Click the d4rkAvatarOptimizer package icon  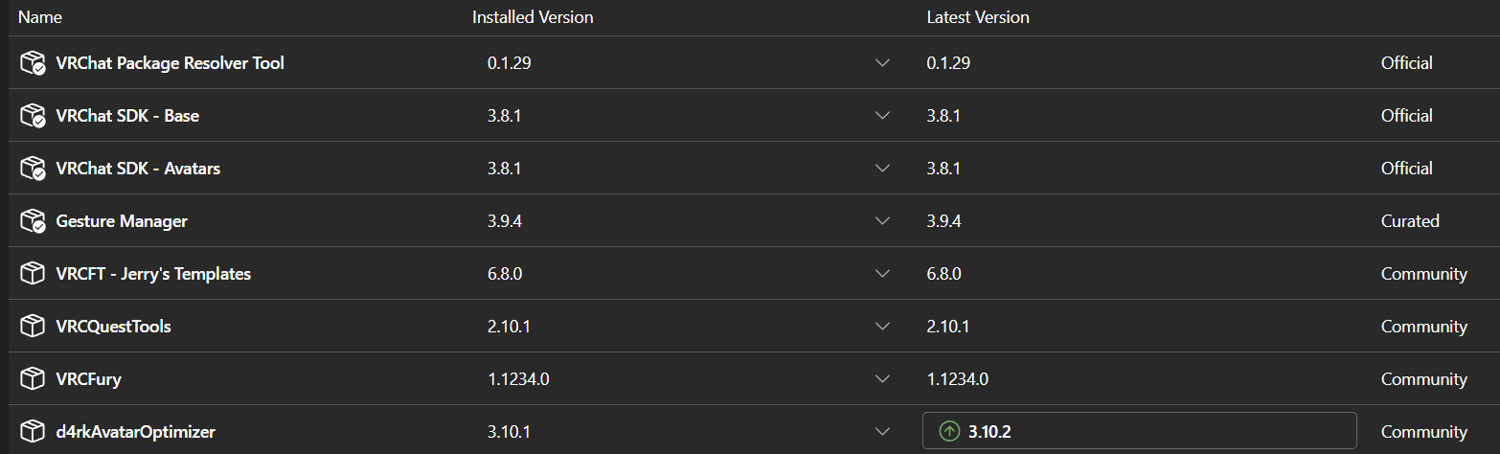(33, 432)
